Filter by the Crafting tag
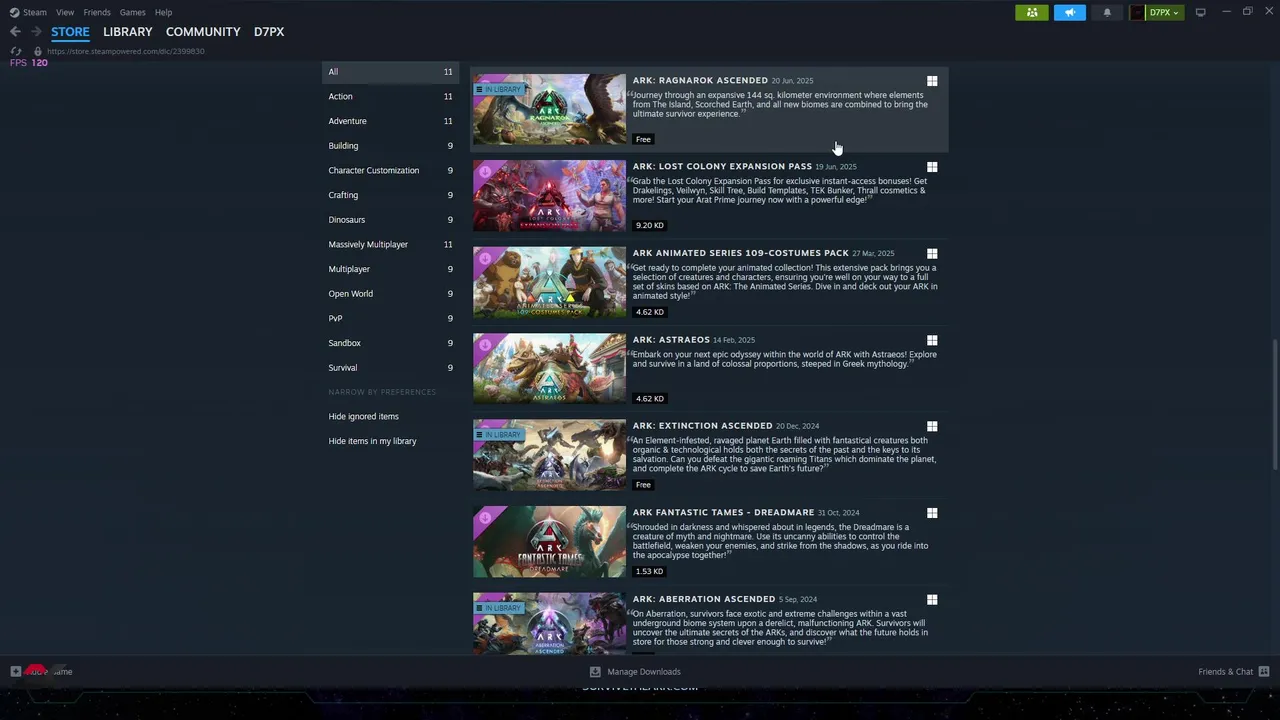This screenshot has height=720, width=1280. tap(390, 195)
